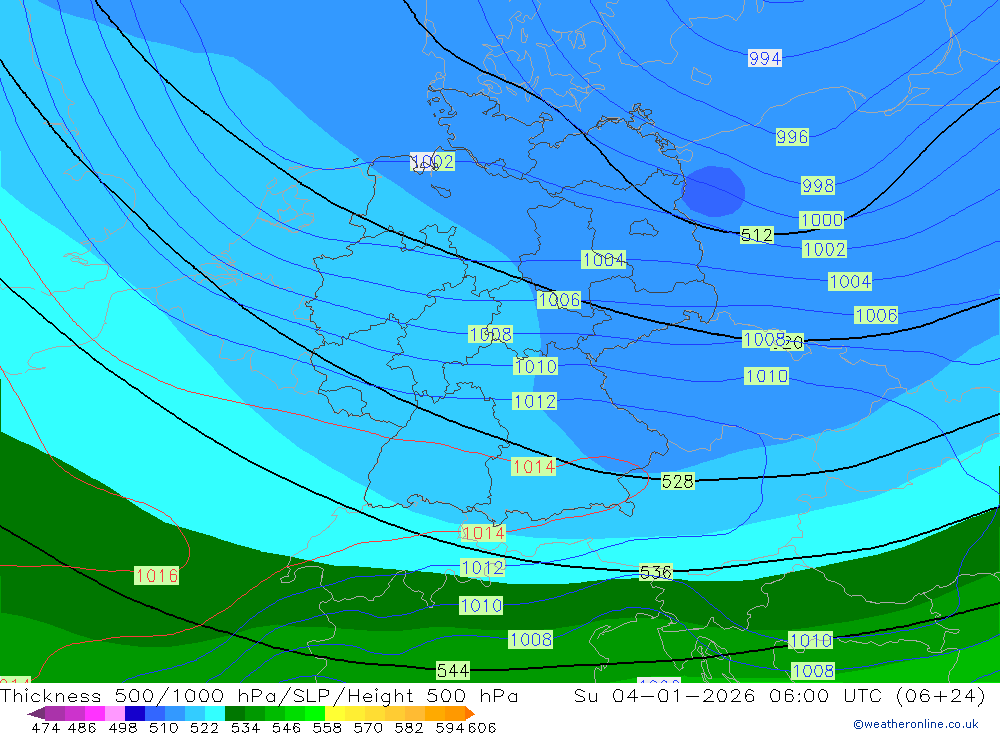This screenshot has height=733, width=1000.
Task: Click the red 1014 label beside the 1012 label above
Action: tap(533, 467)
